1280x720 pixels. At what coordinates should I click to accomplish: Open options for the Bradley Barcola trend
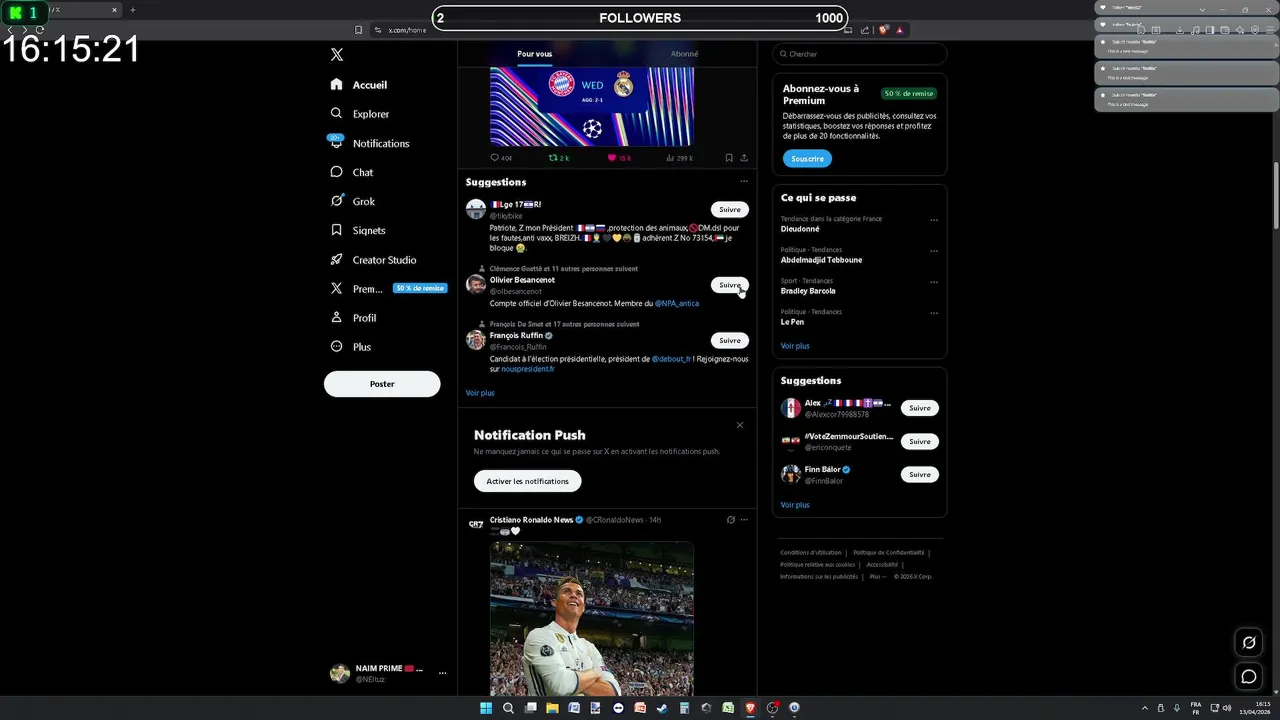(x=934, y=282)
